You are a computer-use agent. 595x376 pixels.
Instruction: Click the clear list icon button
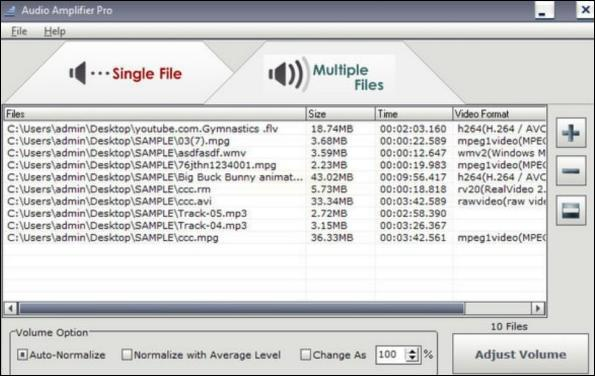click(x=571, y=211)
